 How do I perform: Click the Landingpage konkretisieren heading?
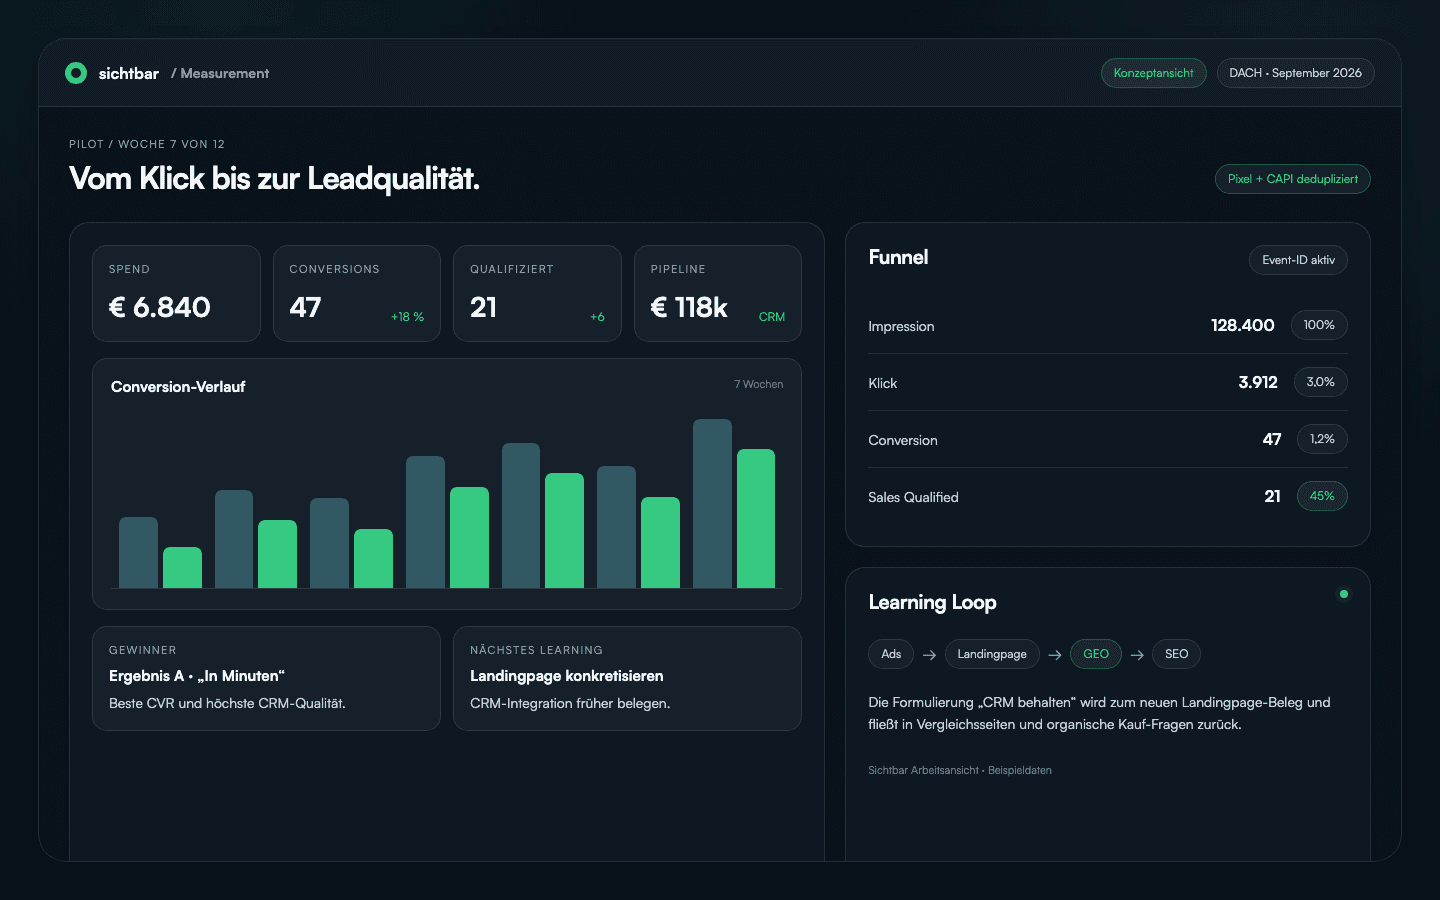[567, 676]
